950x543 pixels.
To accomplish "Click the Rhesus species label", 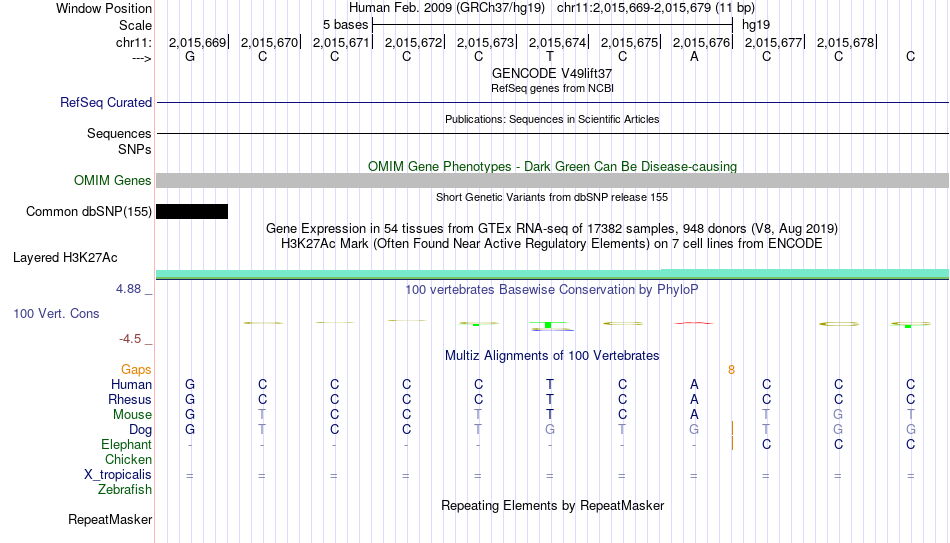I will pyautogui.click(x=130, y=399).
